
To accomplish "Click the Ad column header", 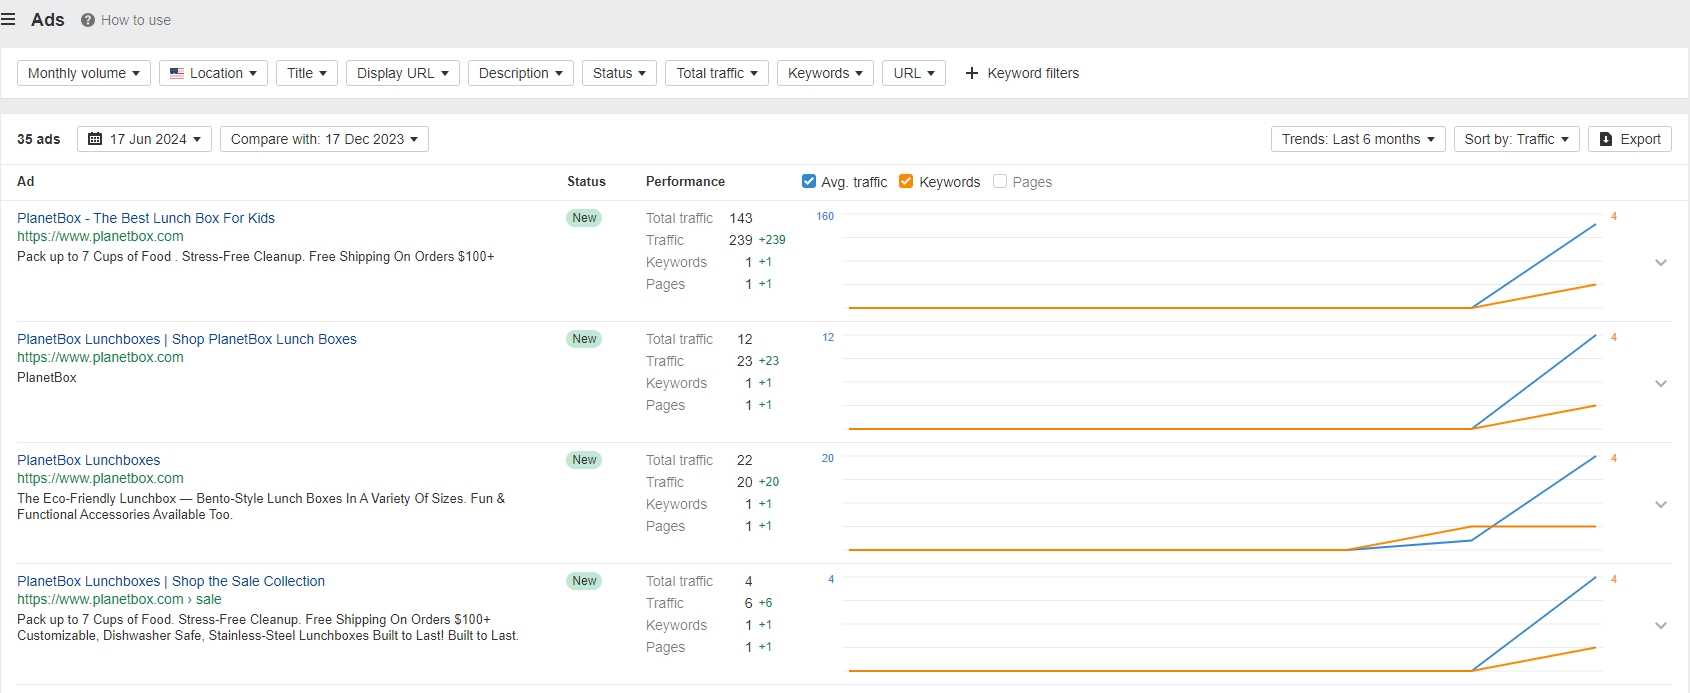I will (x=26, y=181).
